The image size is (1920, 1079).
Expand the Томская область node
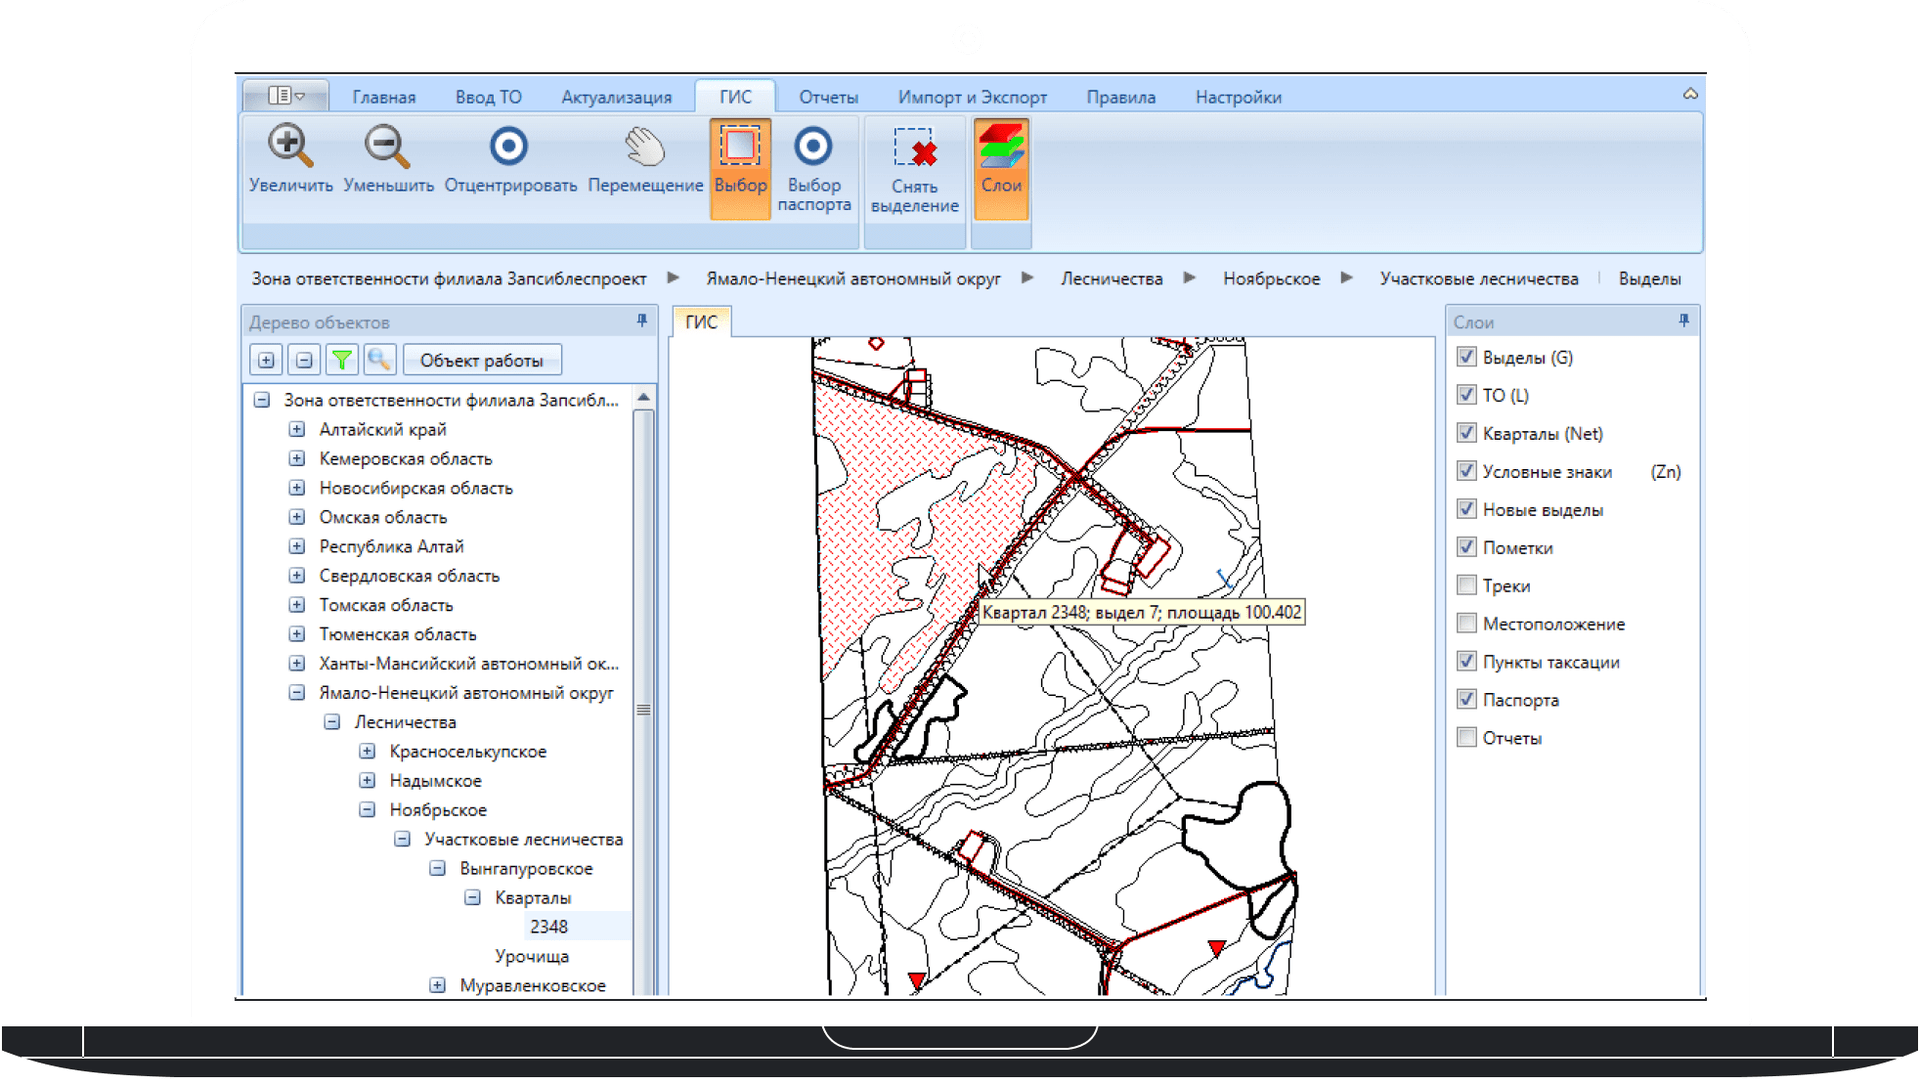(297, 605)
